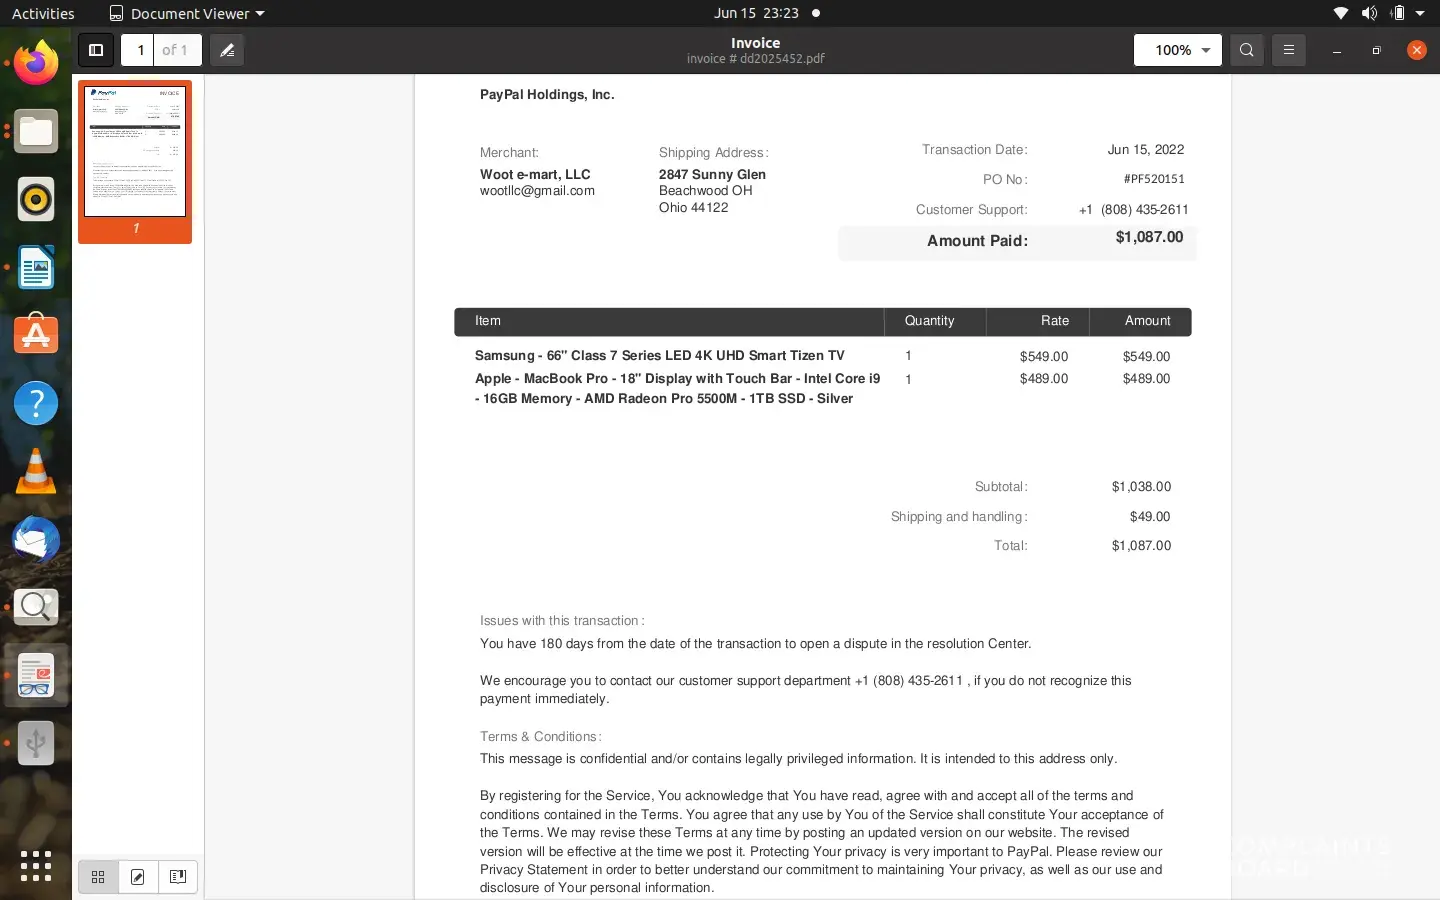
Task: Click the Apple MacBook Pro item description
Action: (677, 389)
